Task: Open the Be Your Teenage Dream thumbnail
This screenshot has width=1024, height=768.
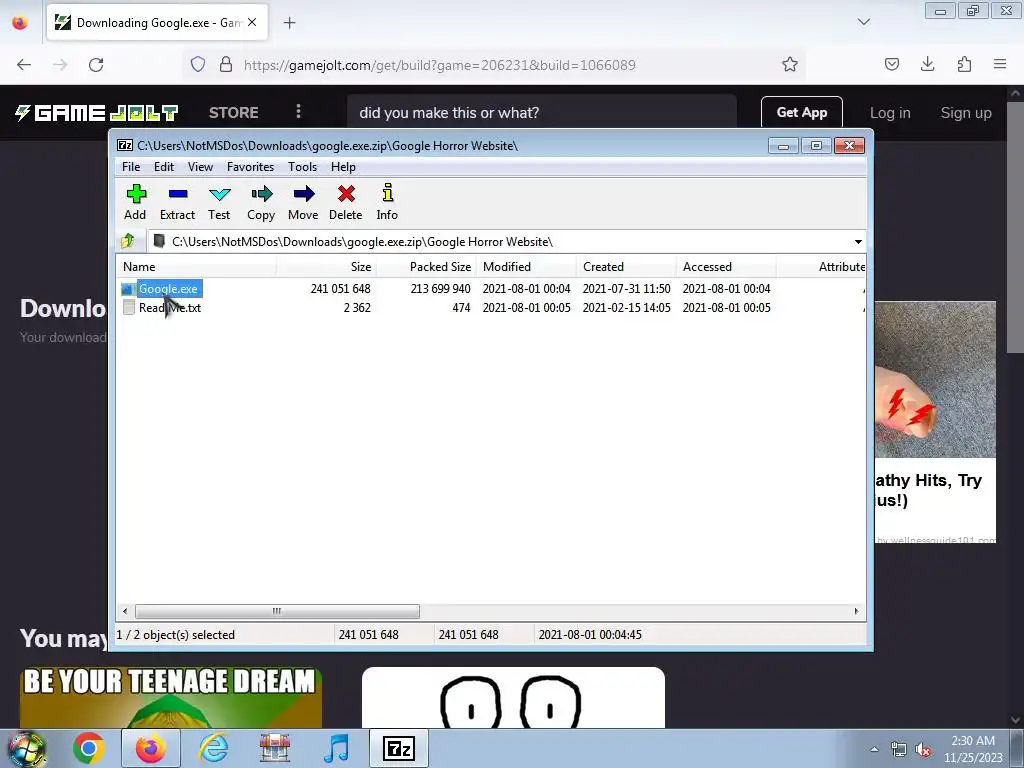Action: (170, 697)
